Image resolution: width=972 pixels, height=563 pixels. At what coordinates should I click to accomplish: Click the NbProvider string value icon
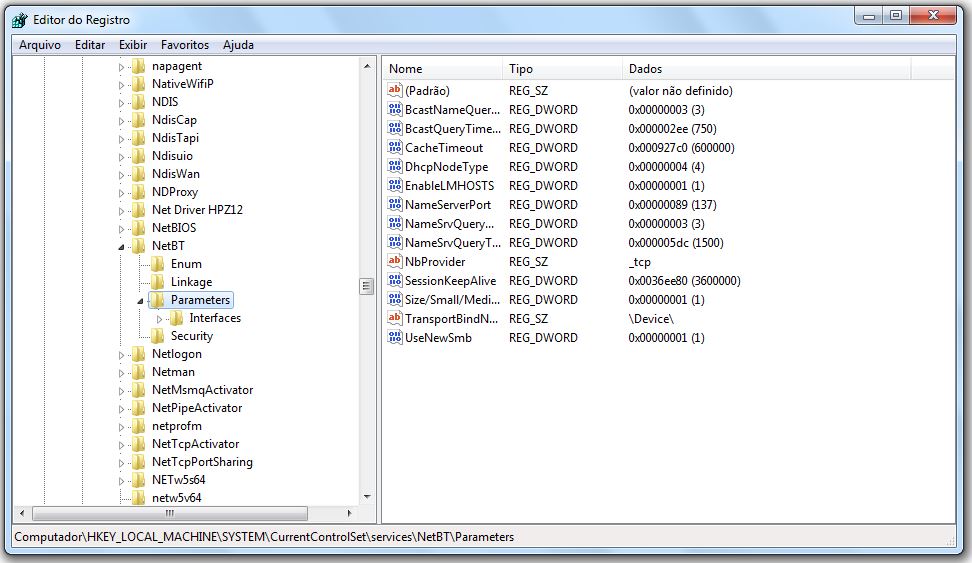pos(394,262)
